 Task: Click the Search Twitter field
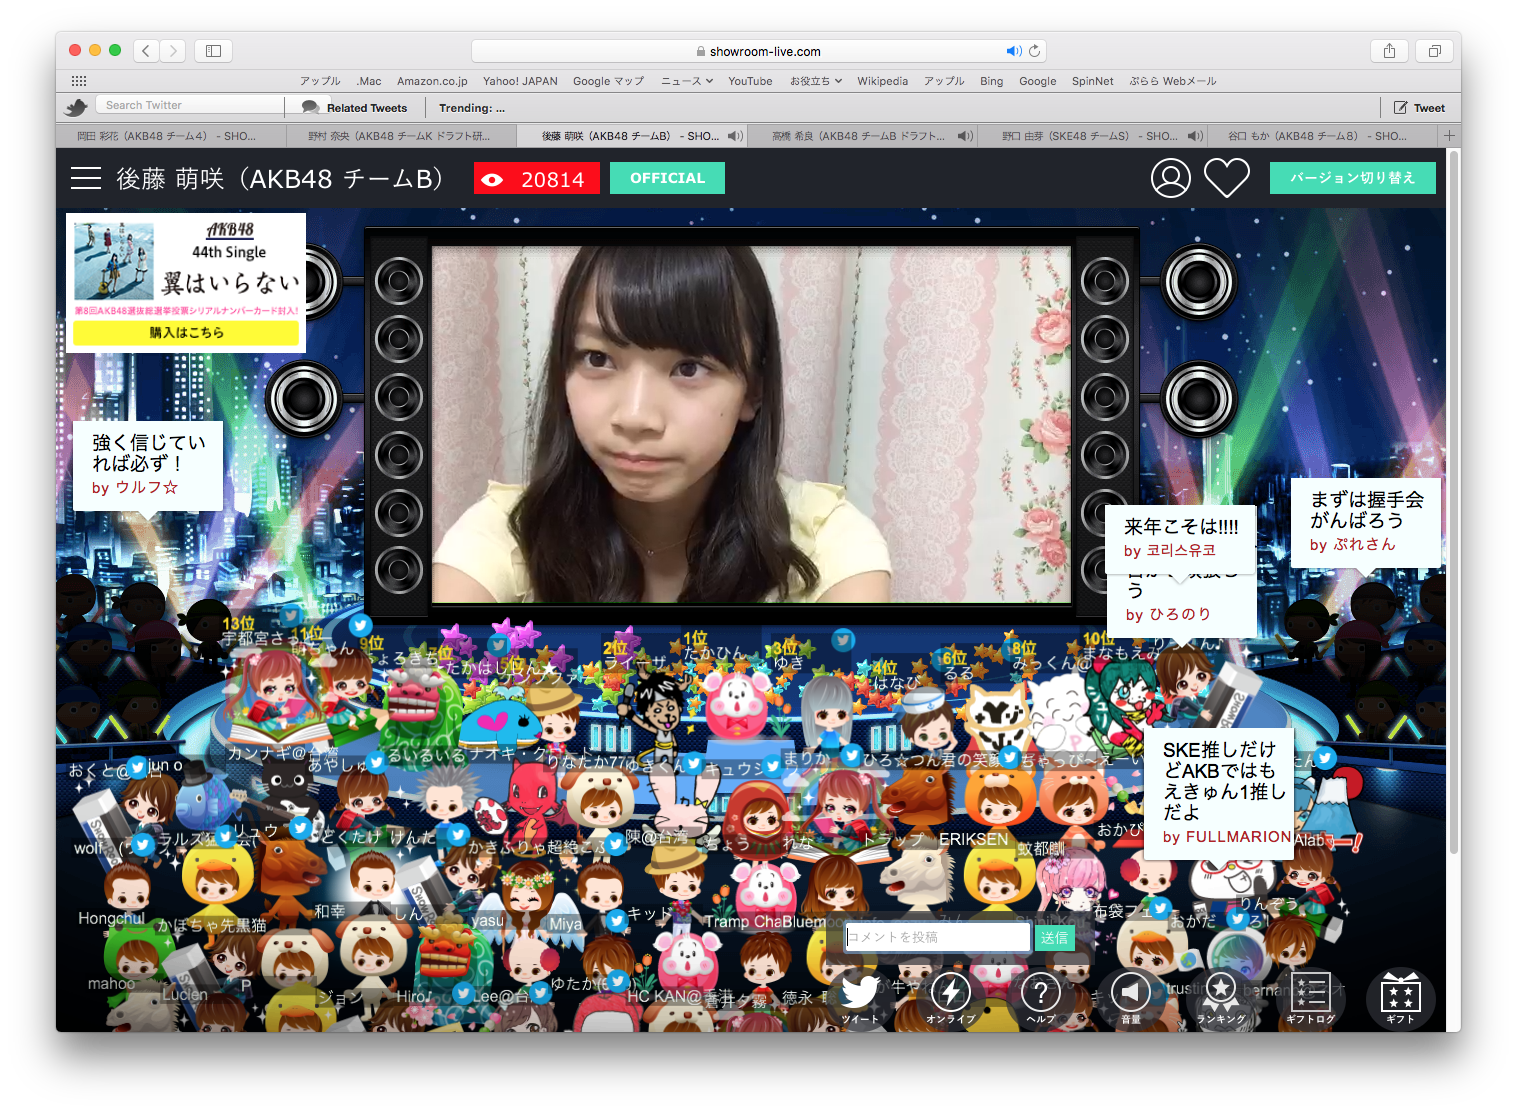click(190, 105)
